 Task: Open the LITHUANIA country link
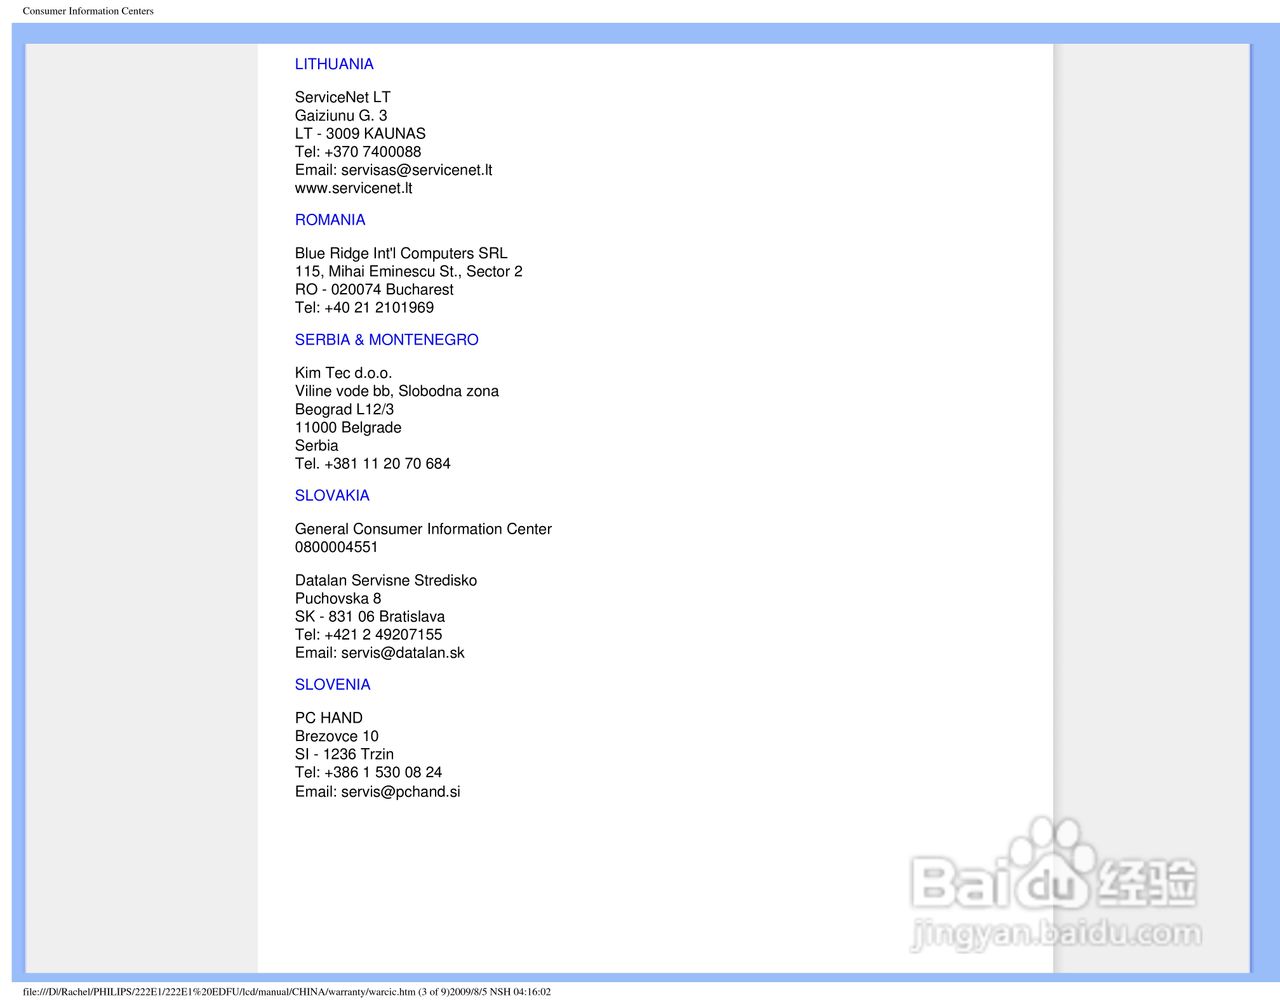[x=334, y=64]
